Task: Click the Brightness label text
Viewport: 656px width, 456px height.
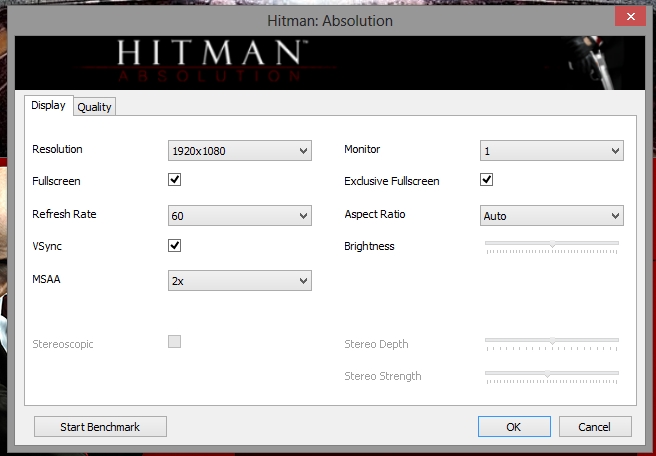Action: (369, 246)
